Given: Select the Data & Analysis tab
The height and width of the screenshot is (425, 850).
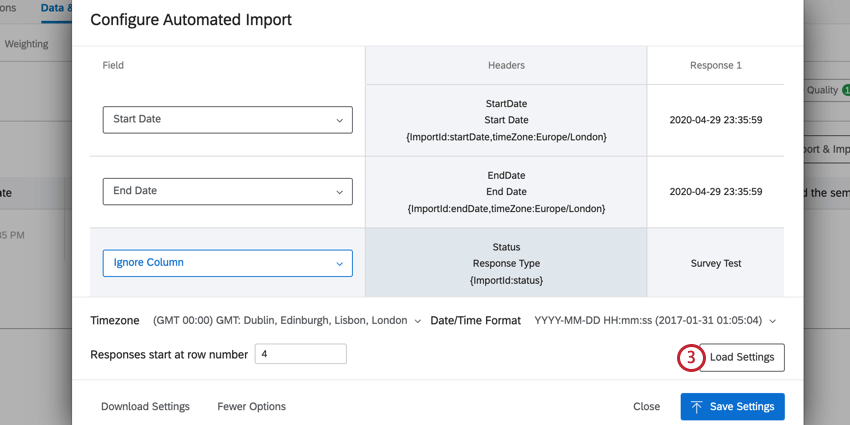Looking at the screenshot, I should click(55, 8).
